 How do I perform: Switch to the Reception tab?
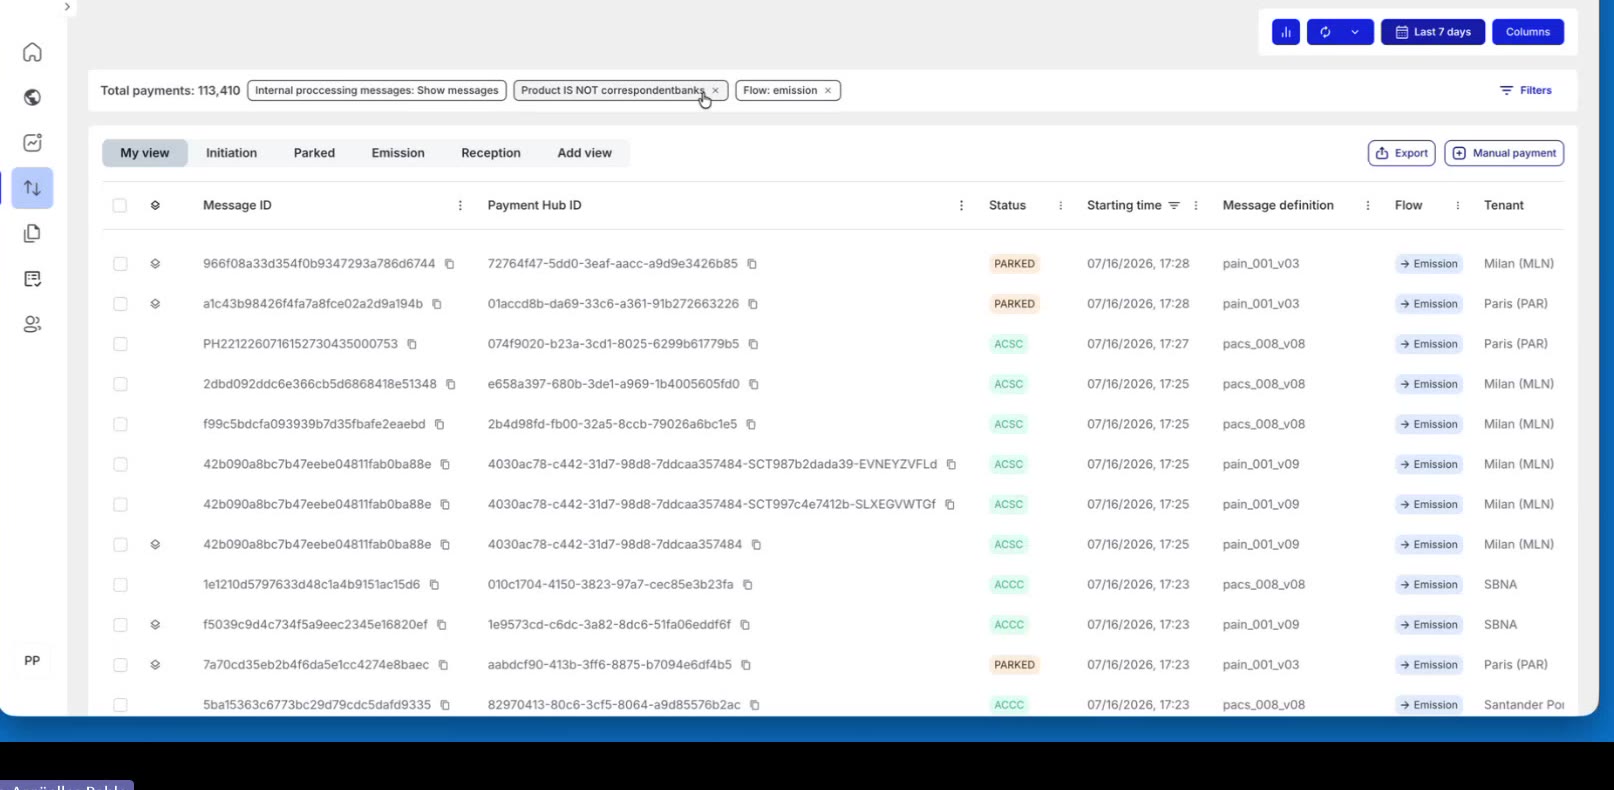click(x=491, y=153)
